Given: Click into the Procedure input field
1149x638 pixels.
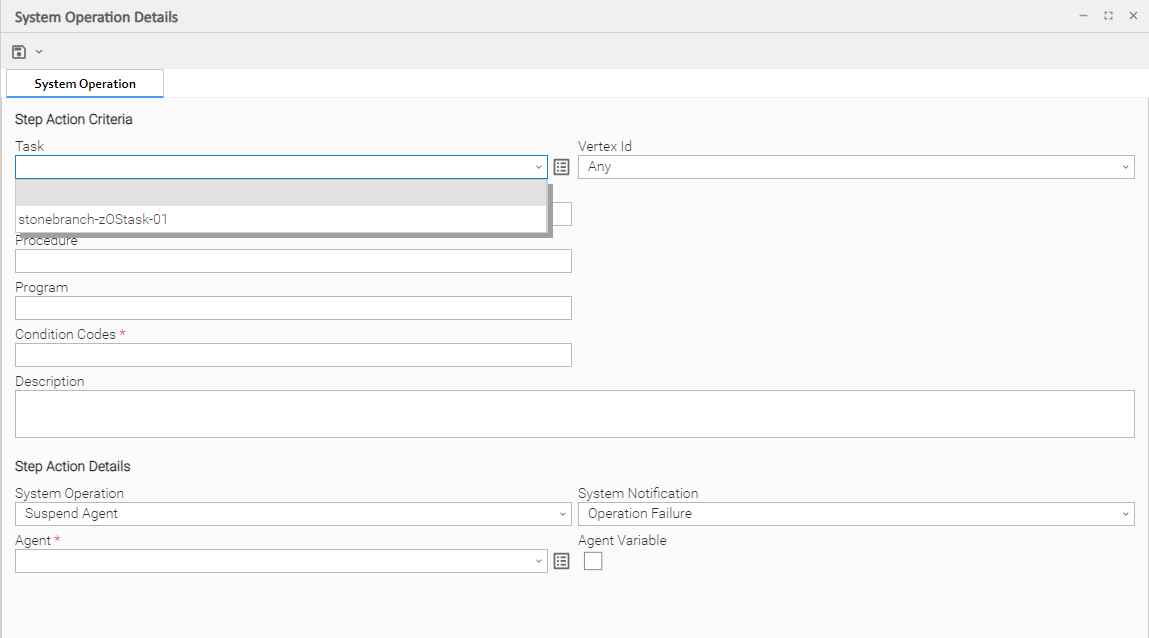Looking at the screenshot, I should (293, 261).
